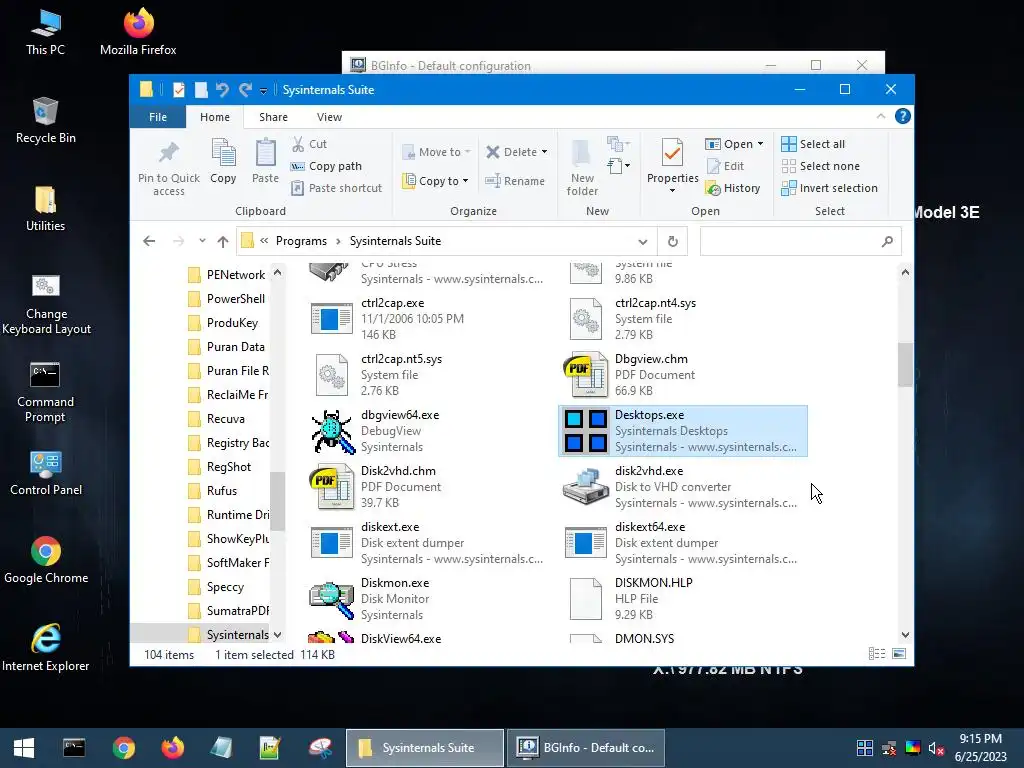The height and width of the screenshot is (768, 1024).
Task: Select the ctrl2cap.nt4.sys file
Action: (683, 319)
